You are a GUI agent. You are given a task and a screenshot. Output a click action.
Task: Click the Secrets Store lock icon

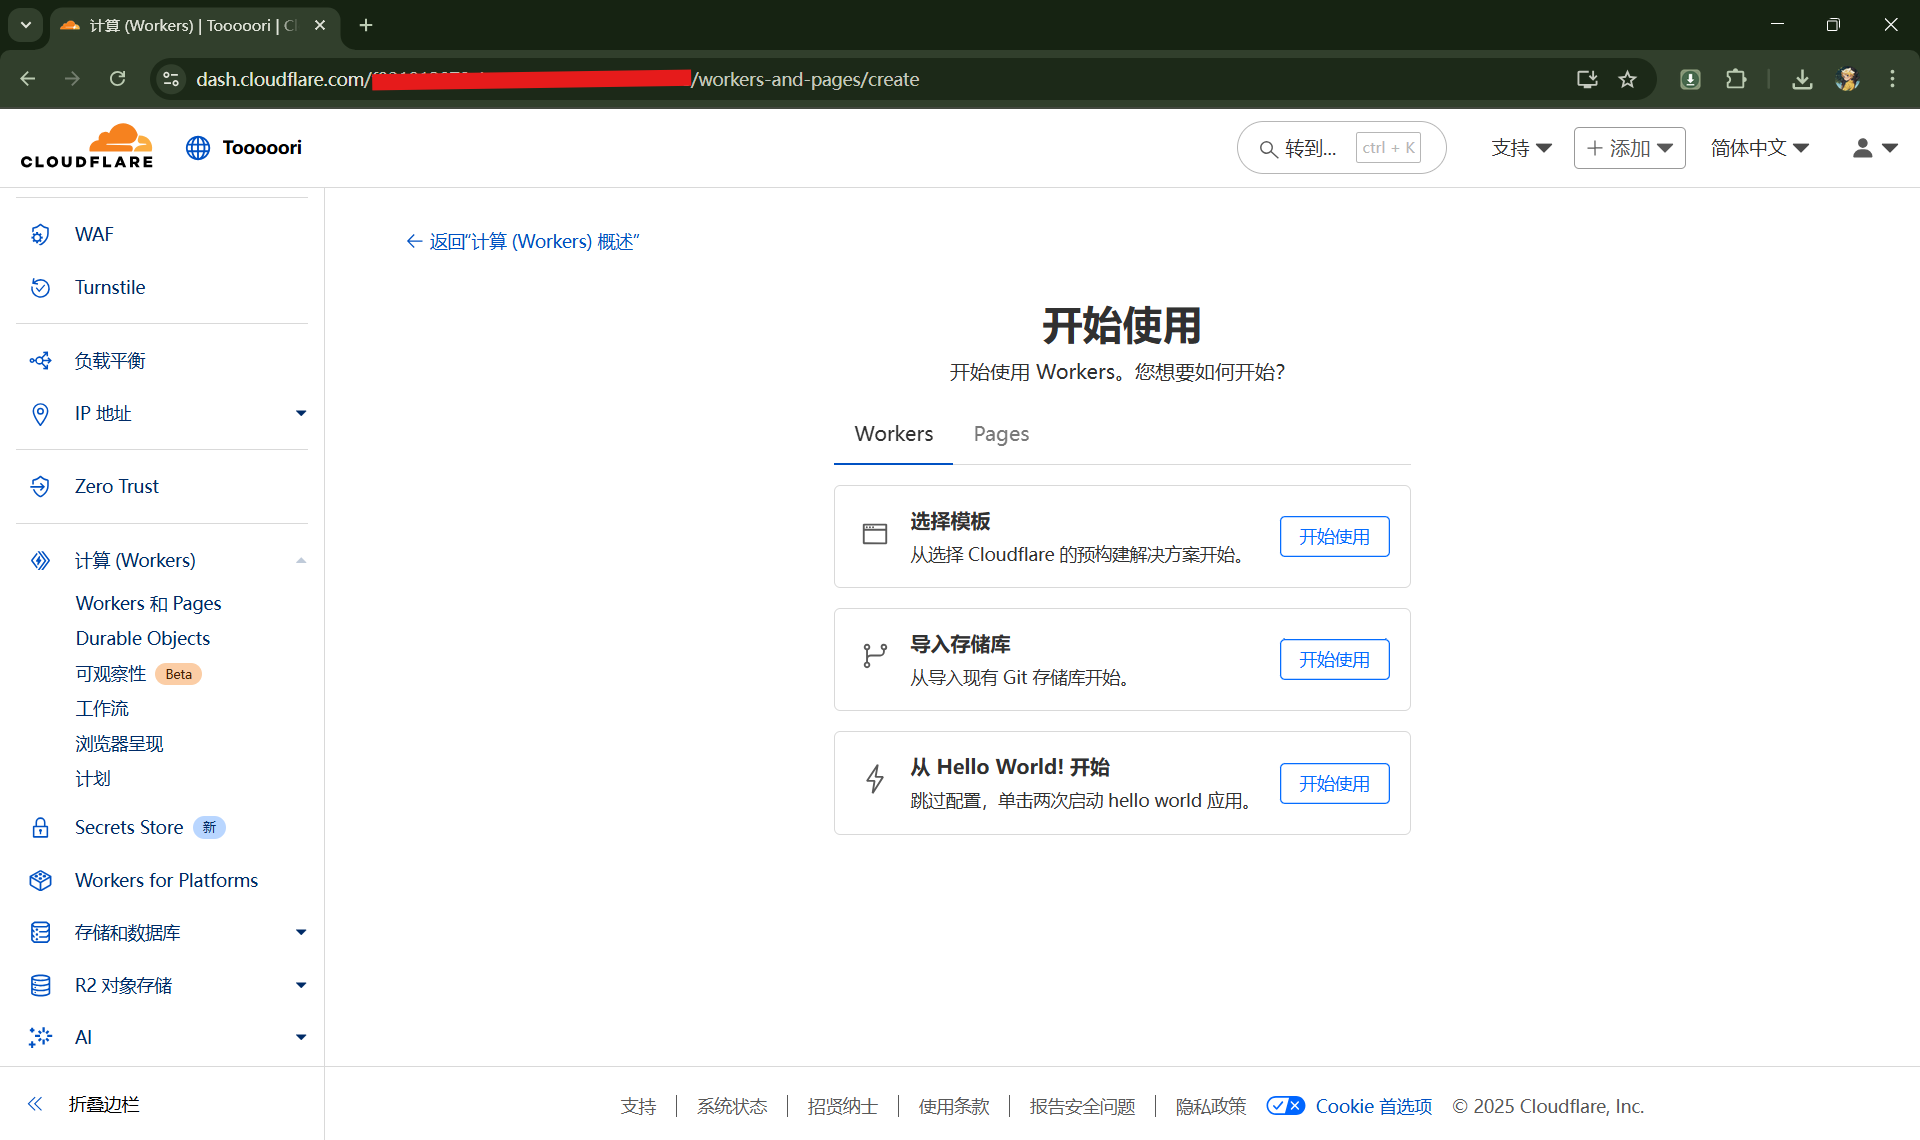click(x=40, y=828)
